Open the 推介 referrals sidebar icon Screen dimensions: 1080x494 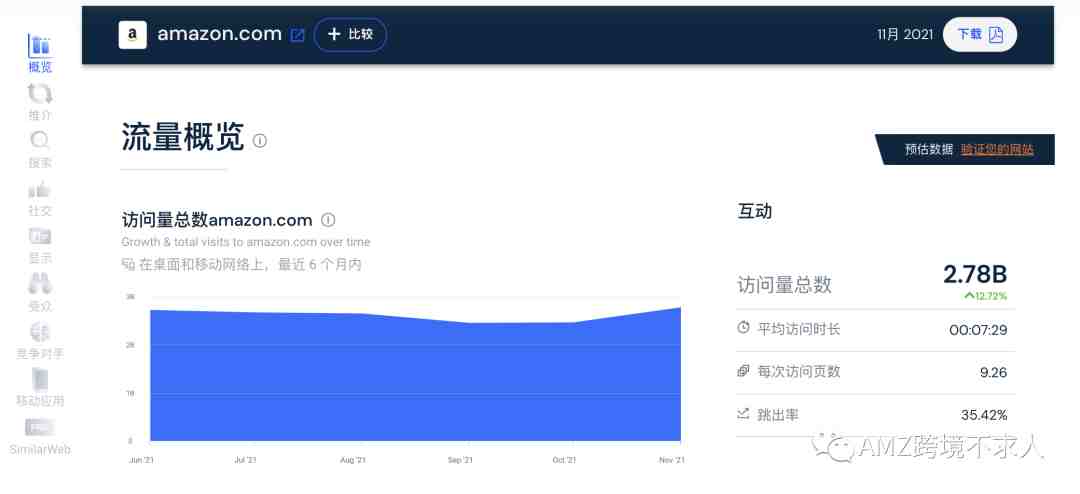[x=40, y=93]
